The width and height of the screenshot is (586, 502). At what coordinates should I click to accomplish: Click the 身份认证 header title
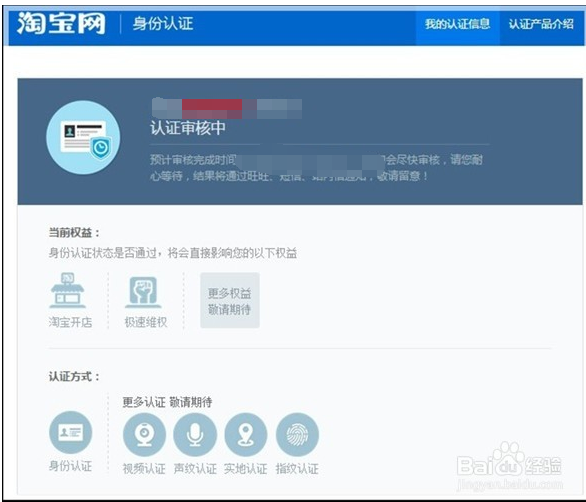tap(163, 24)
